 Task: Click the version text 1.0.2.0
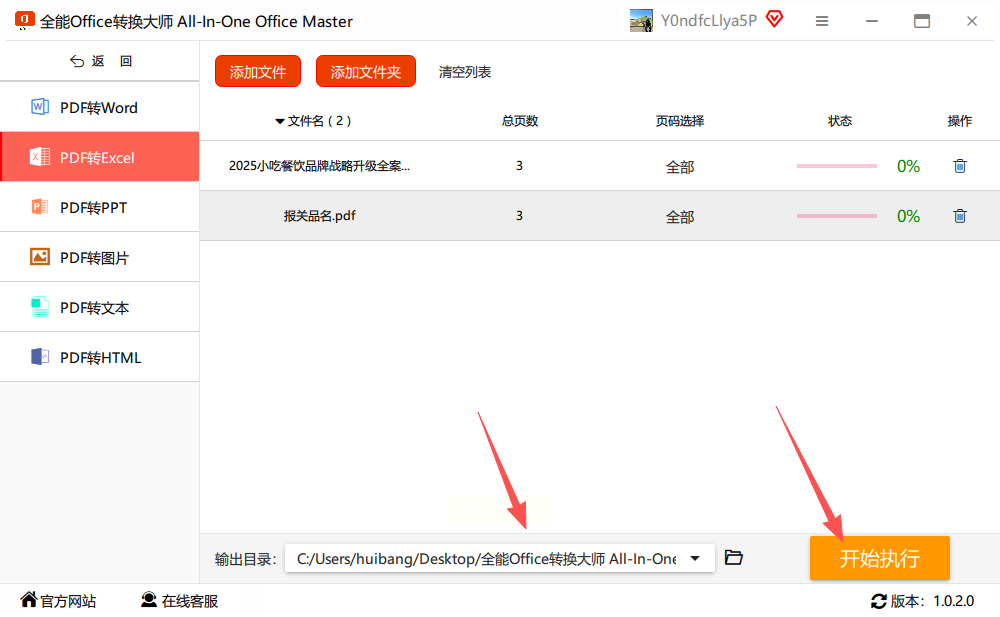[953, 601]
